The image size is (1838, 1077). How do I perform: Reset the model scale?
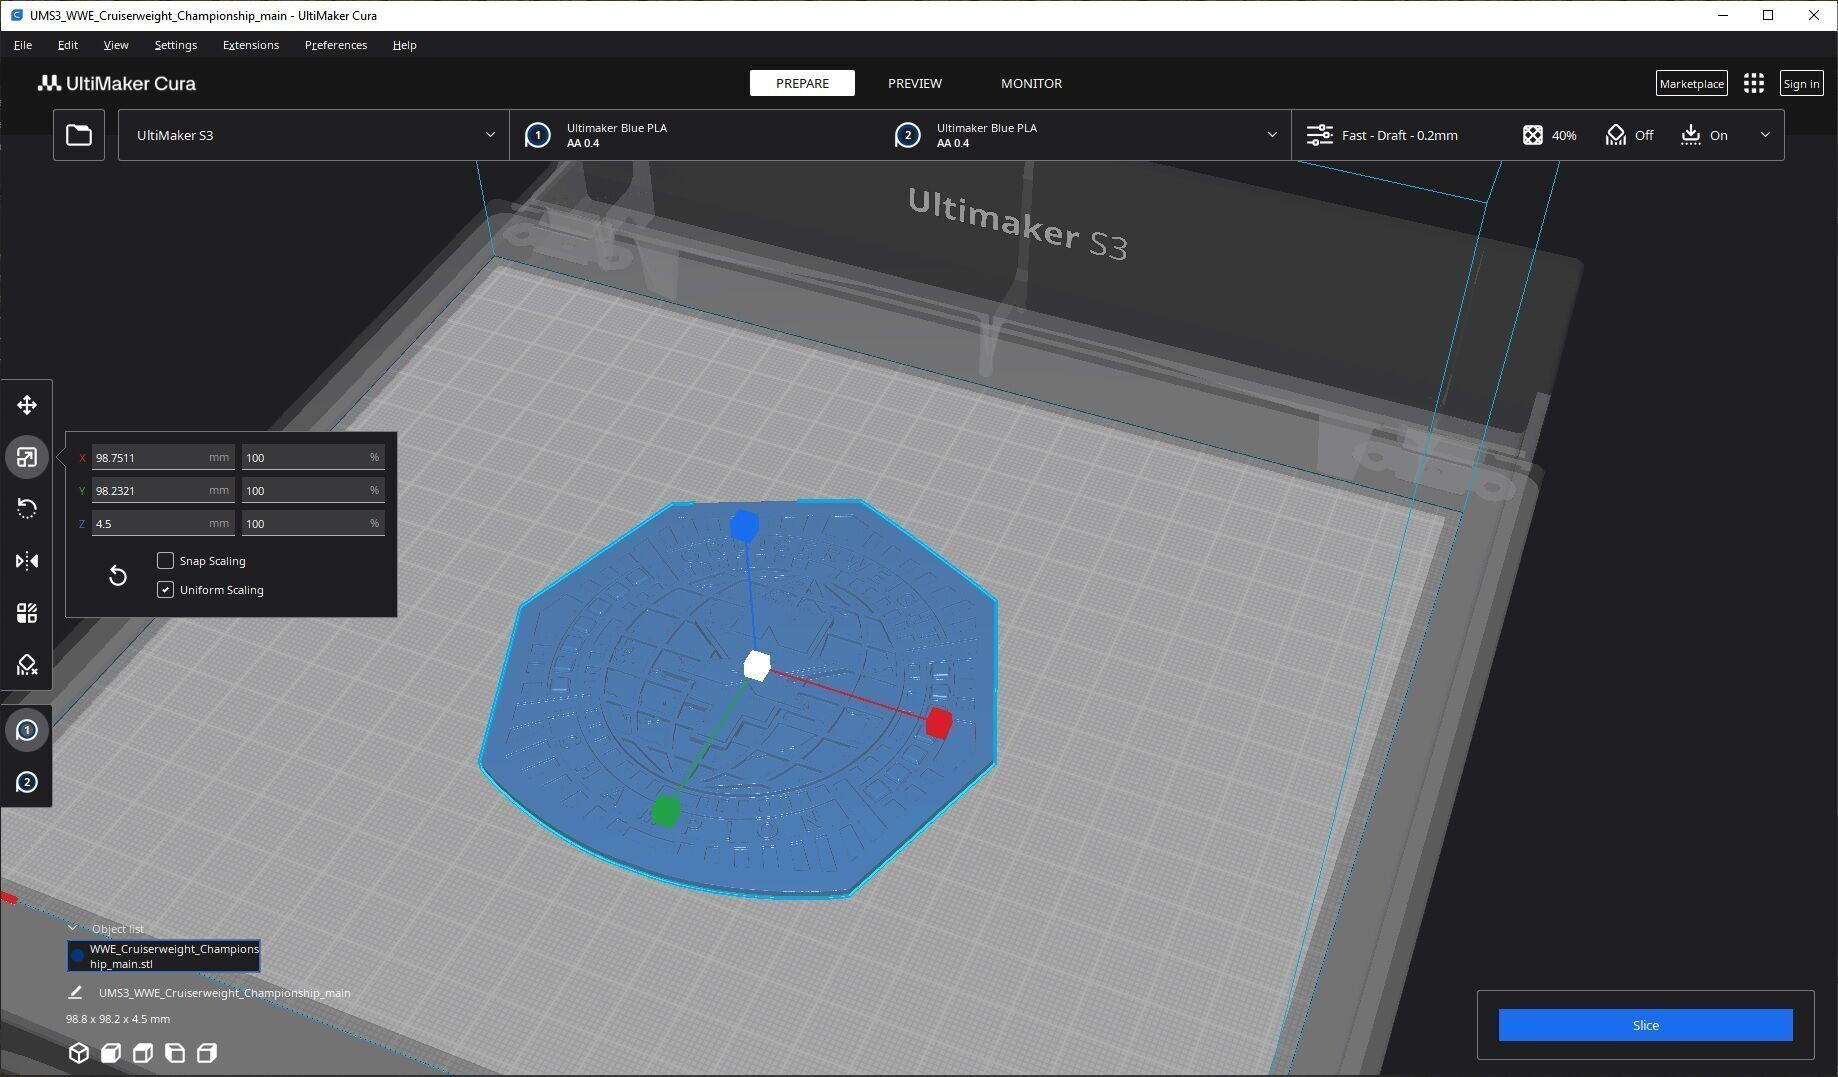pos(118,575)
